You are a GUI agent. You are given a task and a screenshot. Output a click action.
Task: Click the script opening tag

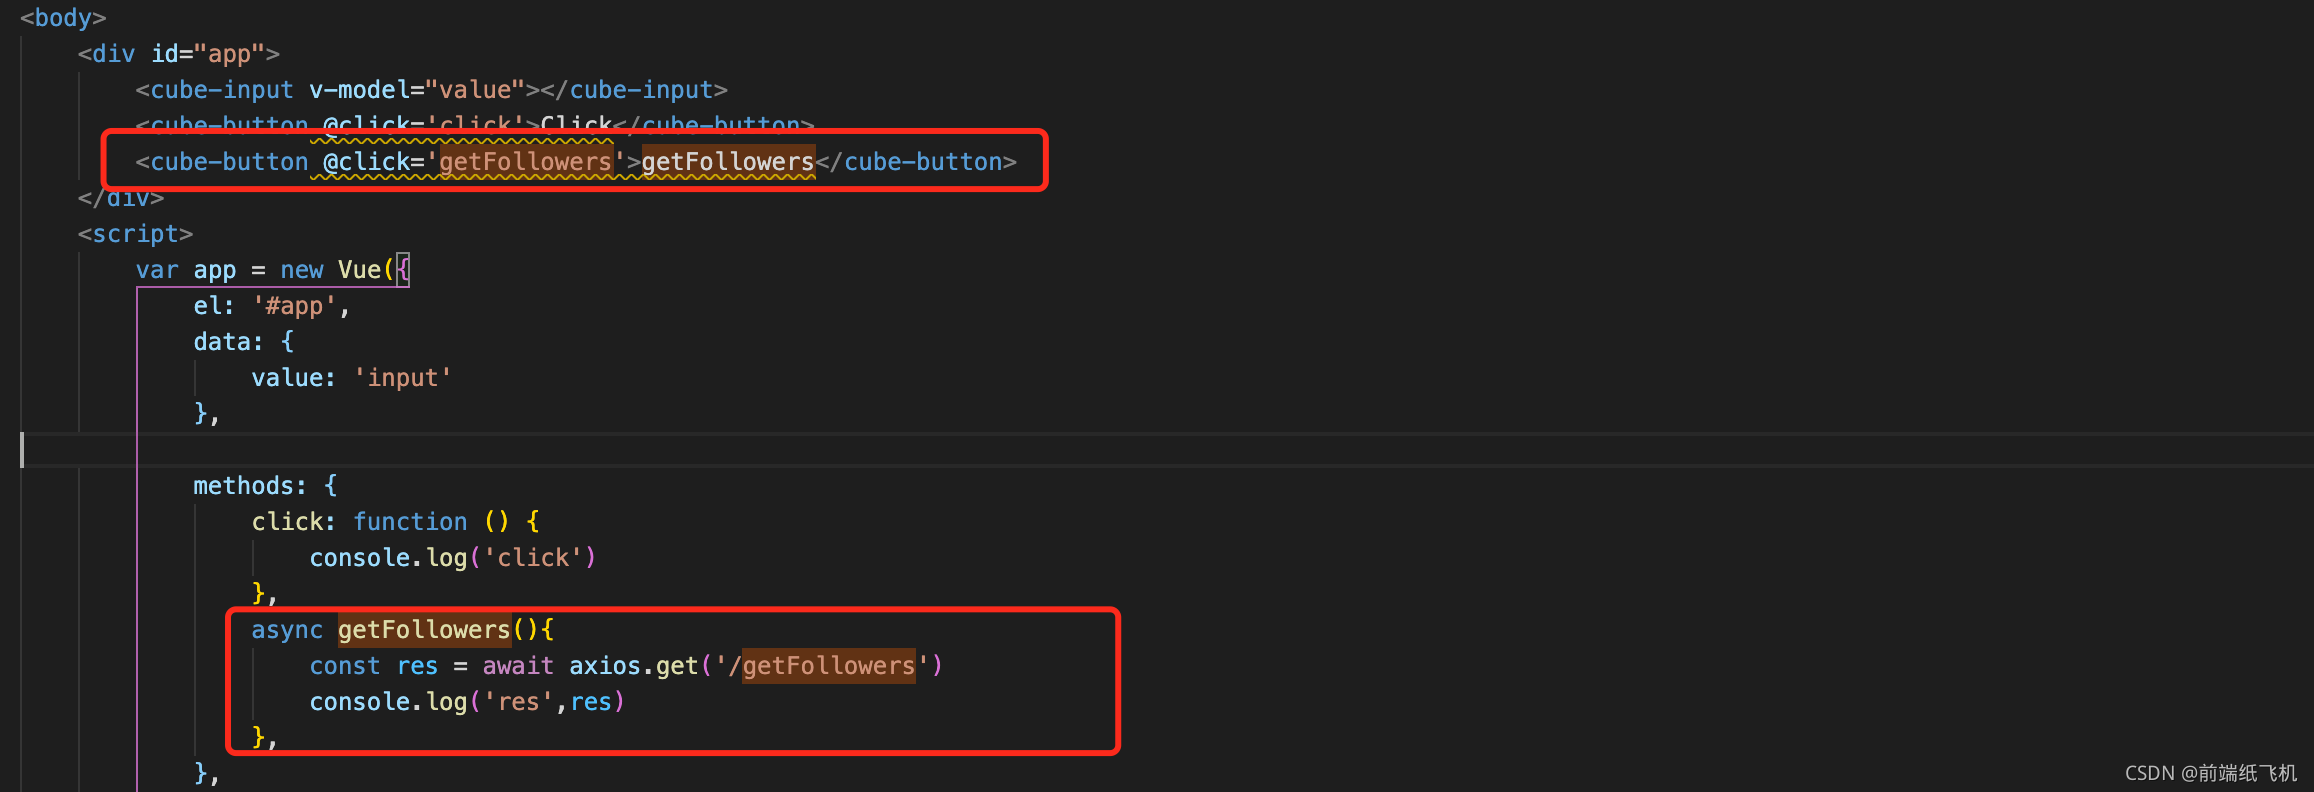click(136, 234)
